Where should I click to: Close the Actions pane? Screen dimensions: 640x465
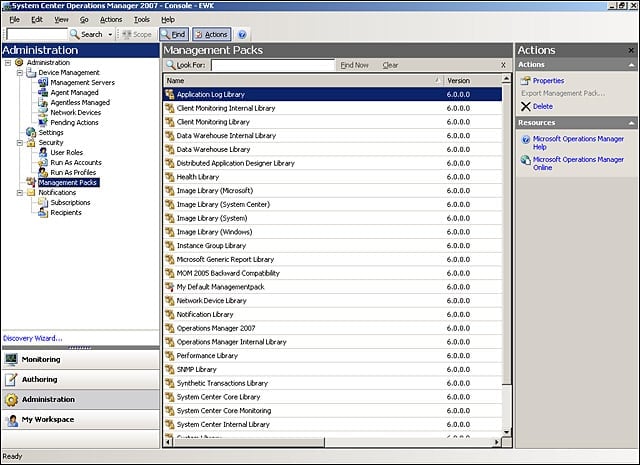(631, 51)
